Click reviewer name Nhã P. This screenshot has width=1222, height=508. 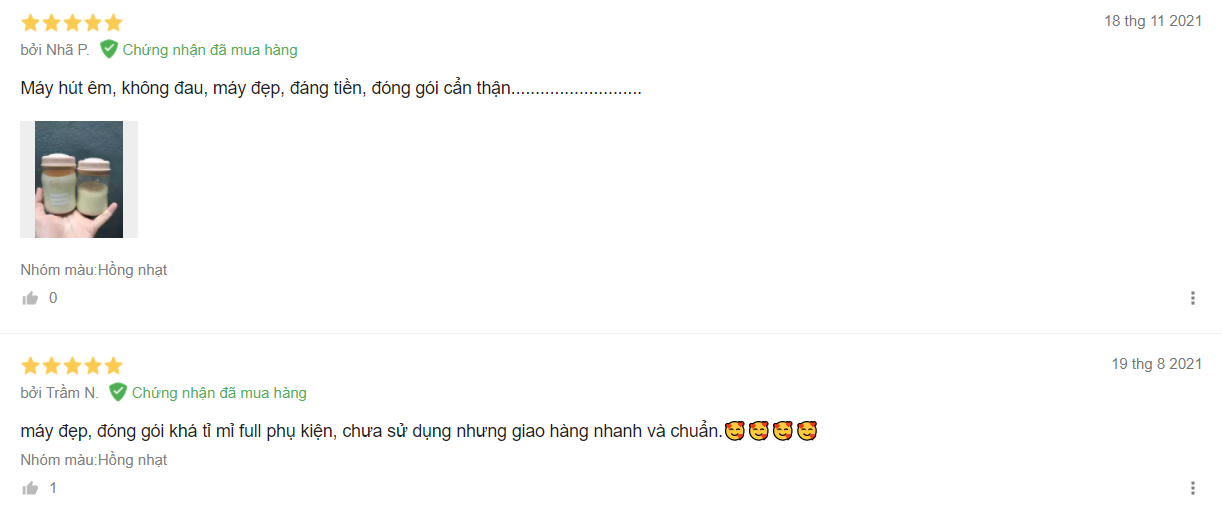point(68,50)
